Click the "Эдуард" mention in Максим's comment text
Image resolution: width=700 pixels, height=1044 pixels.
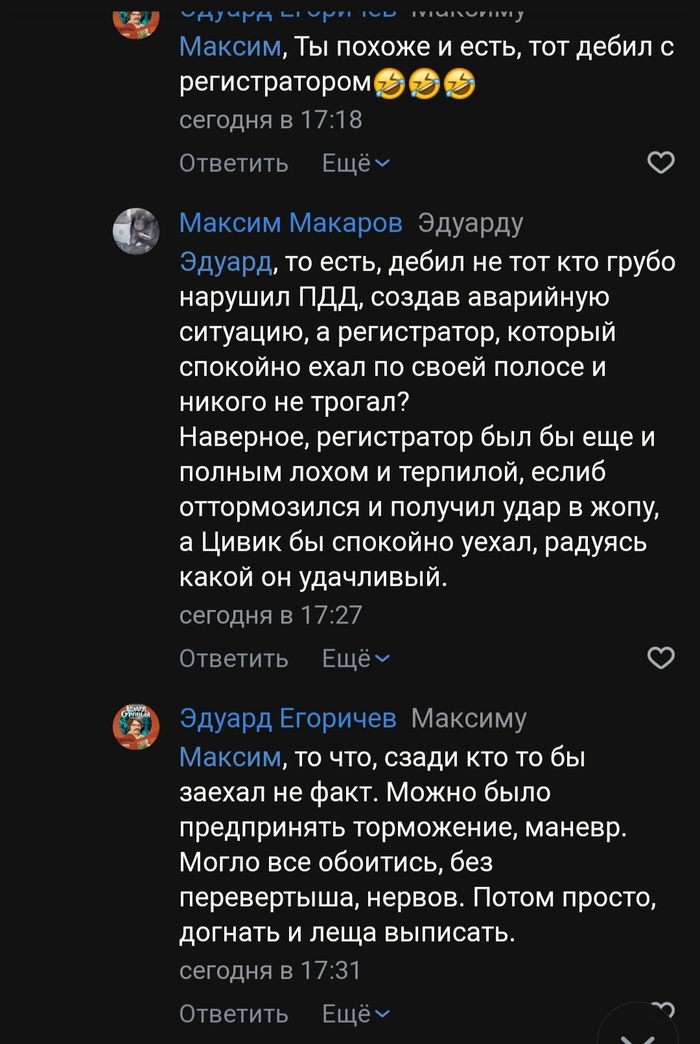225,263
